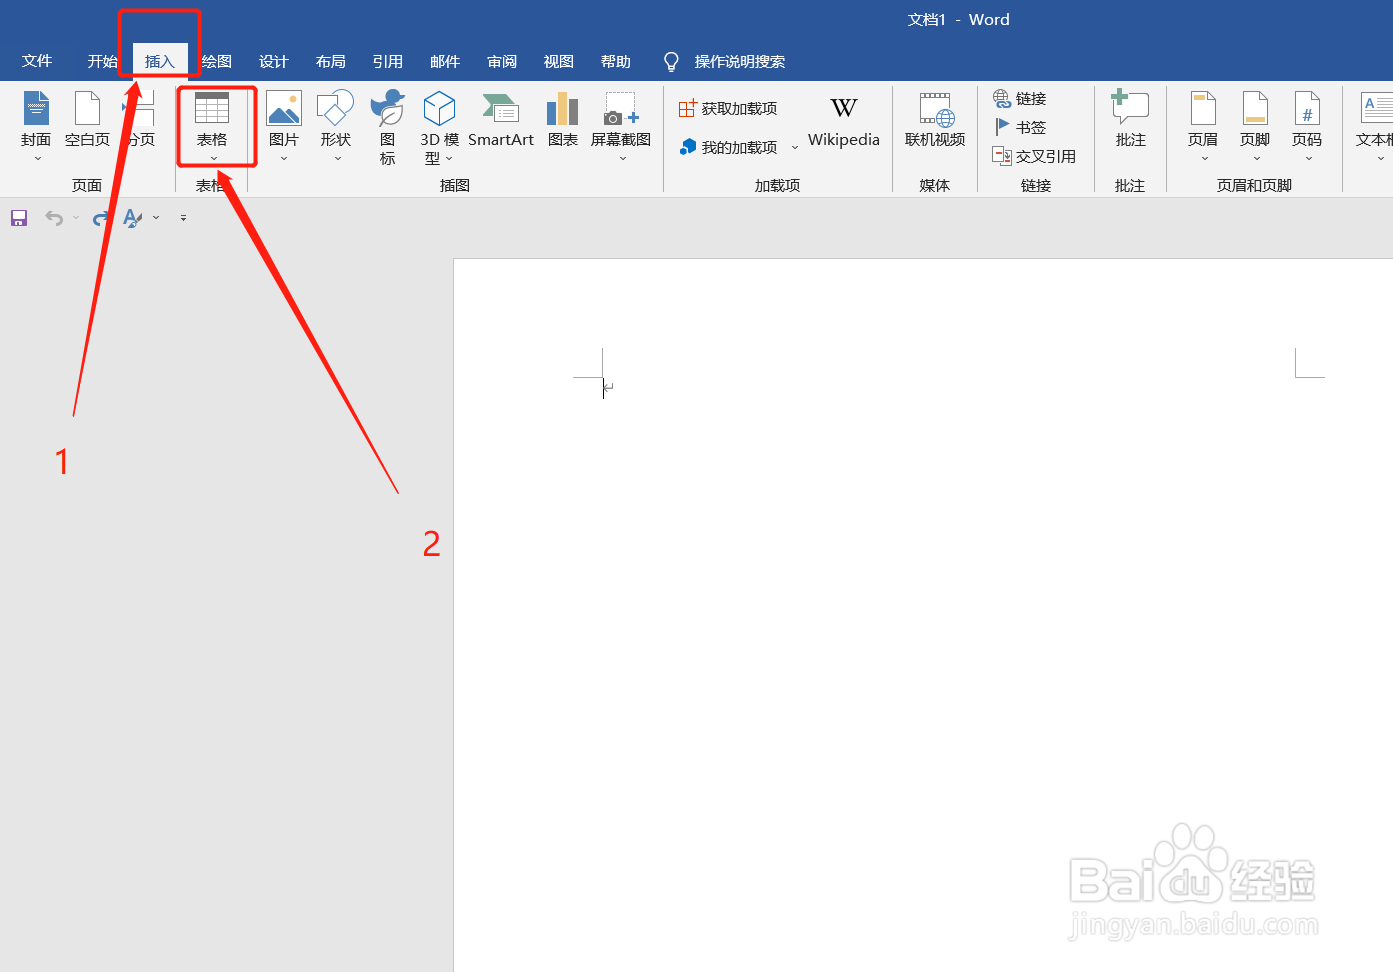Click the text styling A icon in Quick Access
This screenshot has height=972, width=1393.
click(132, 218)
